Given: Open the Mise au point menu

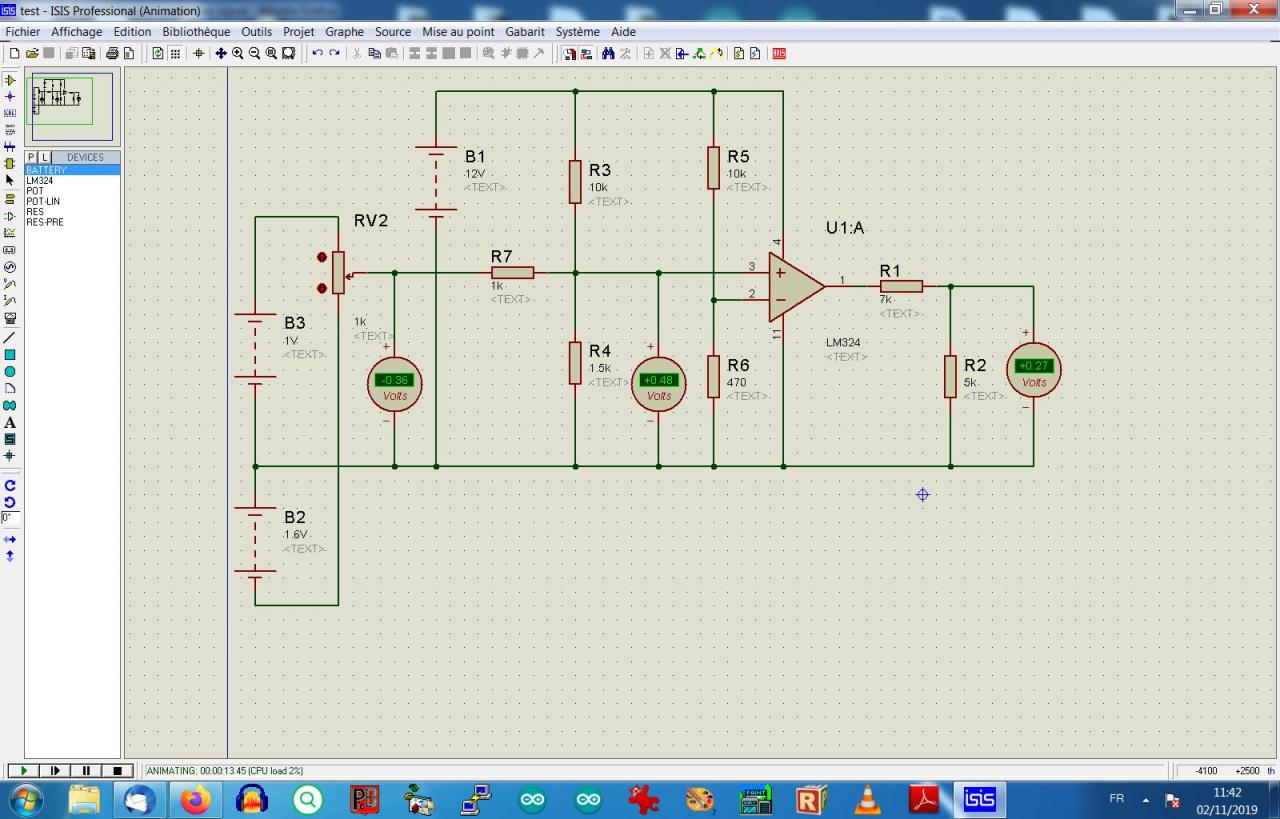Looking at the screenshot, I should pos(458,32).
